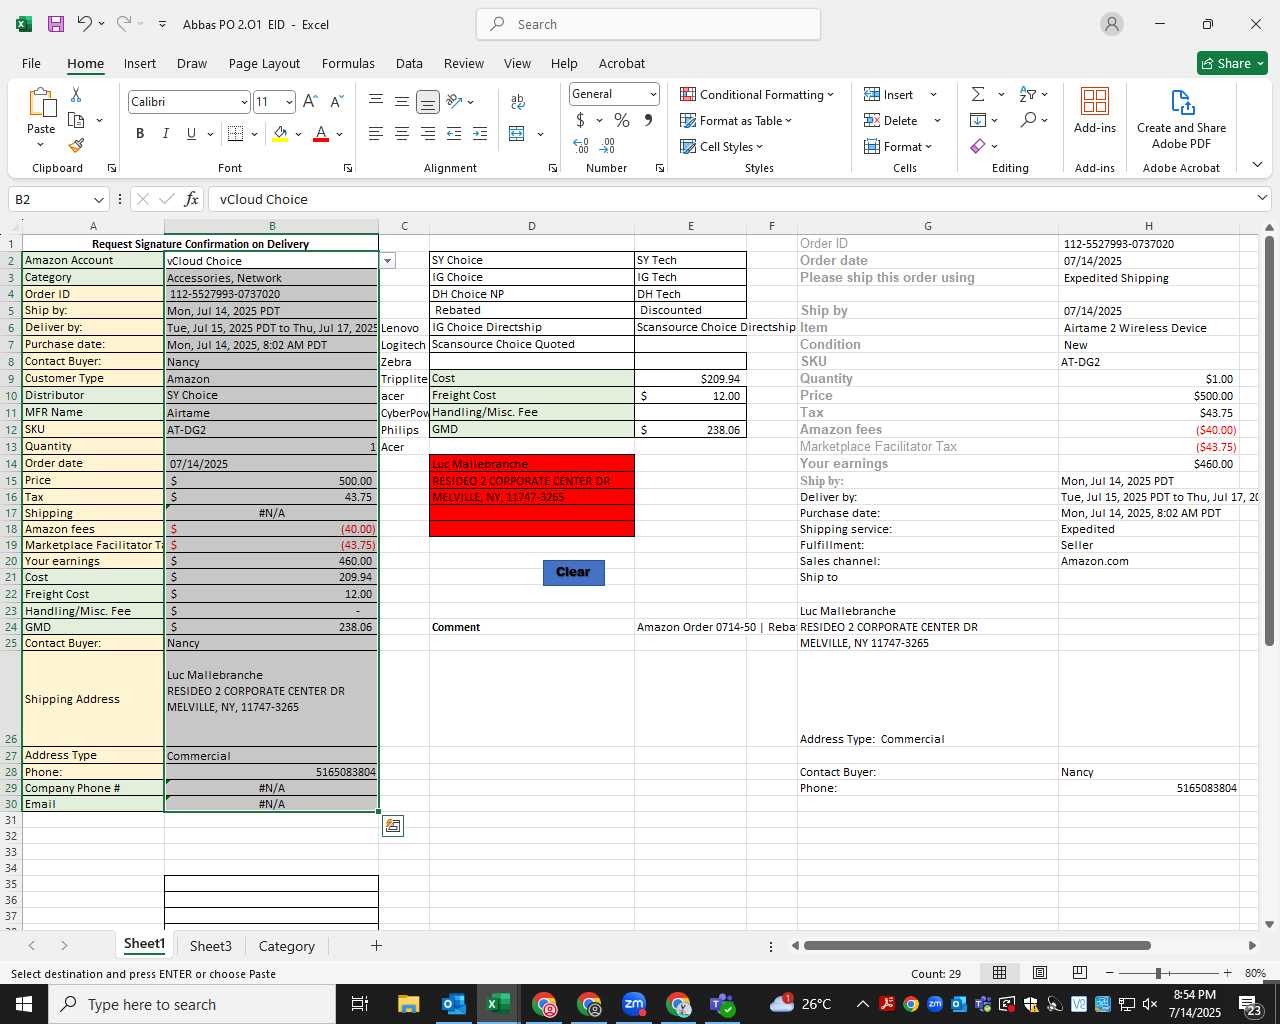Click the zoom slider handle
This screenshot has width=1280, height=1024.
[x=1158, y=973]
